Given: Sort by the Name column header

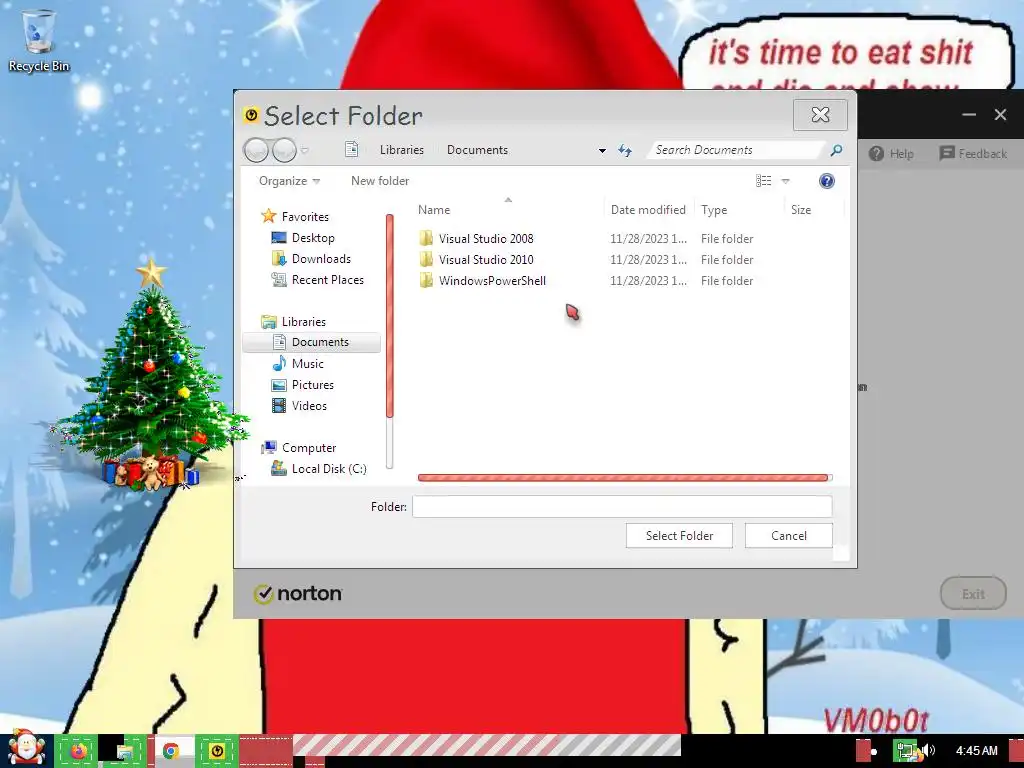Looking at the screenshot, I should point(508,210).
